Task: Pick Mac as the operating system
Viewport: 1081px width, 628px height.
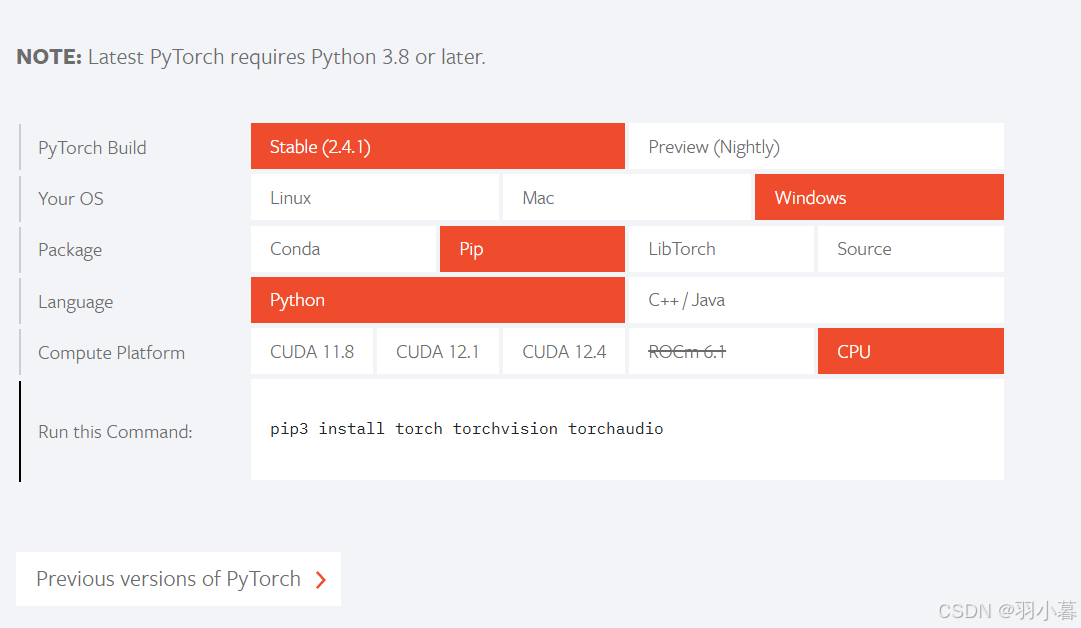Action: pos(627,197)
